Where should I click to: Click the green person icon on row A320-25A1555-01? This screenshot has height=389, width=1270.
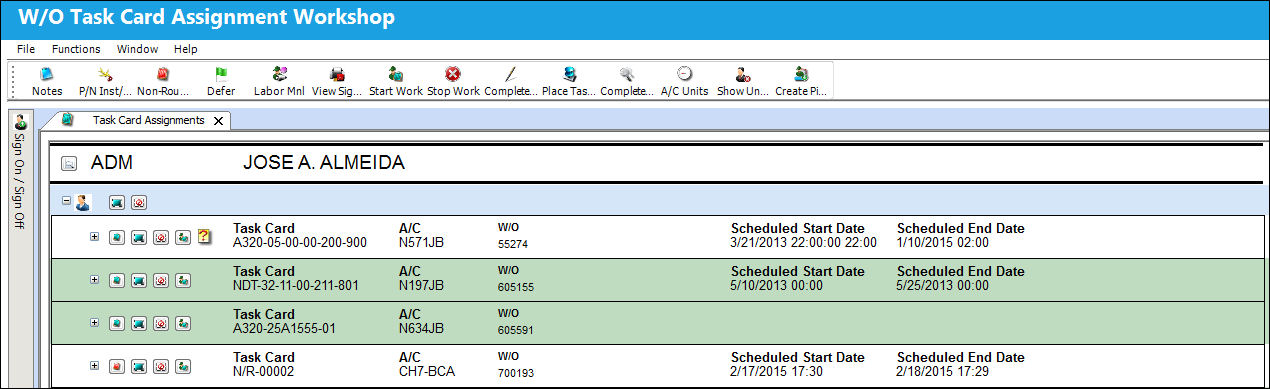(x=183, y=323)
